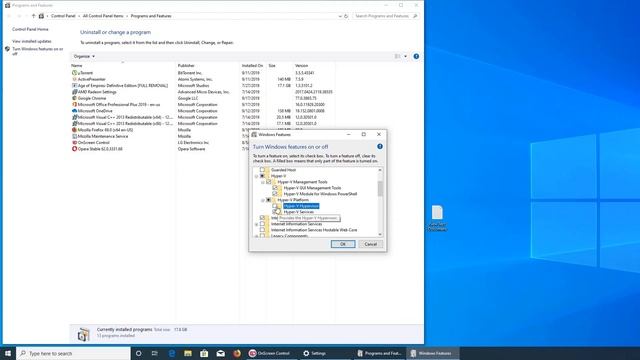Image resolution: width=640 pixels, height=360 pixels.
Task: Open Cortana circle icon on the taskbar
Action: pyautogui.click(x=138, y=353)
